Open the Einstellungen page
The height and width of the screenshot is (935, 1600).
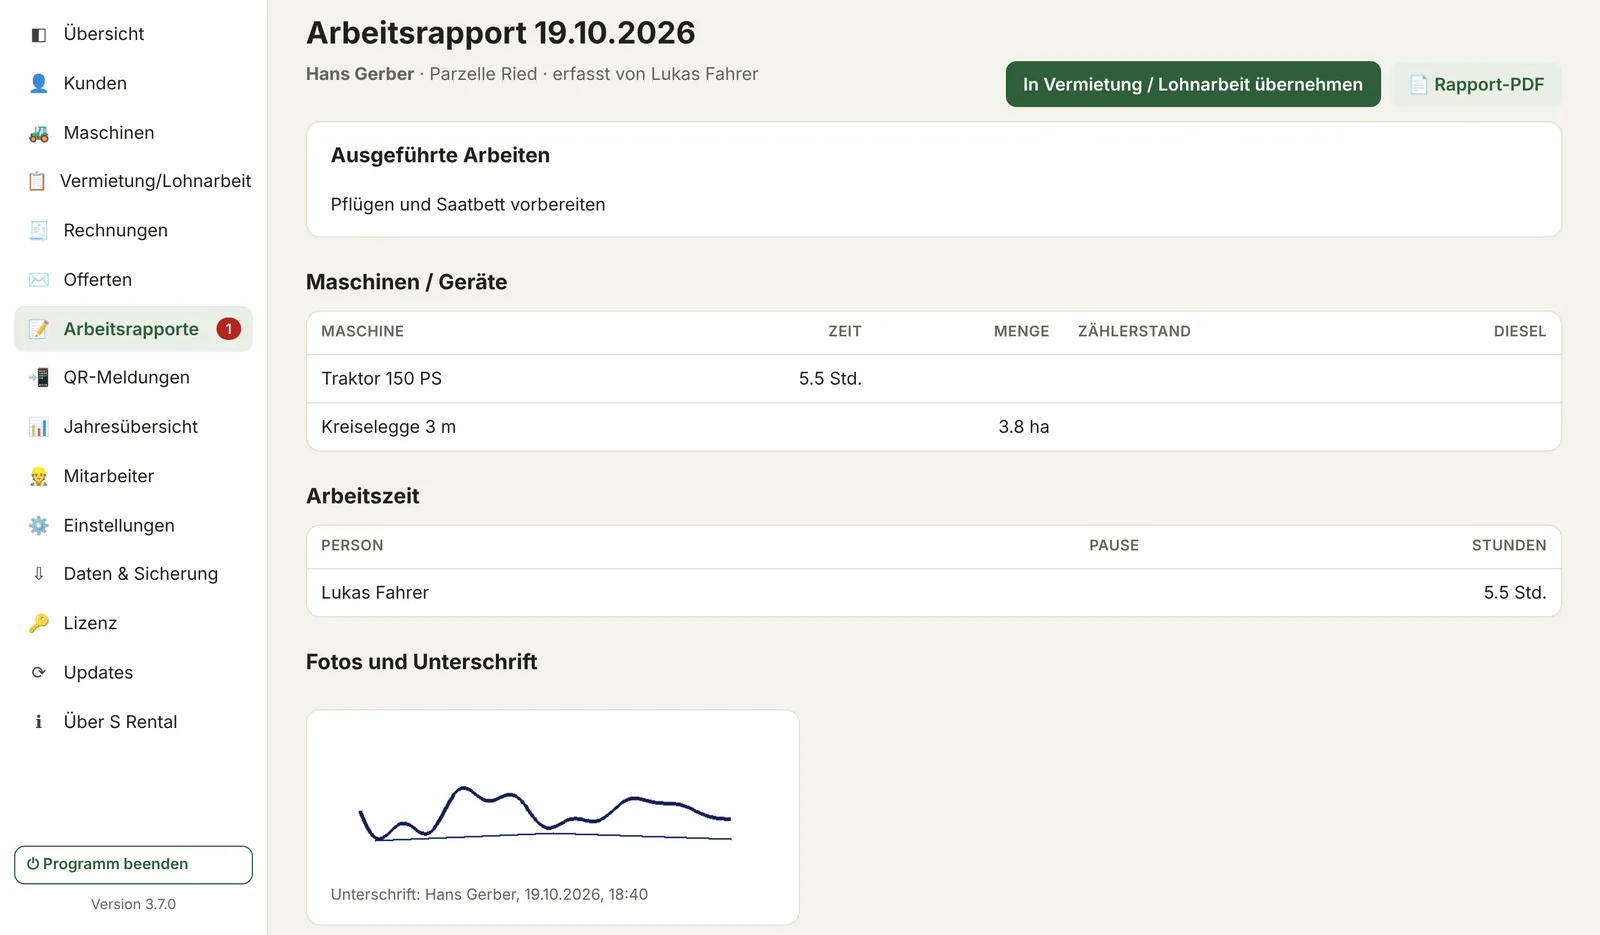point(133,525)
